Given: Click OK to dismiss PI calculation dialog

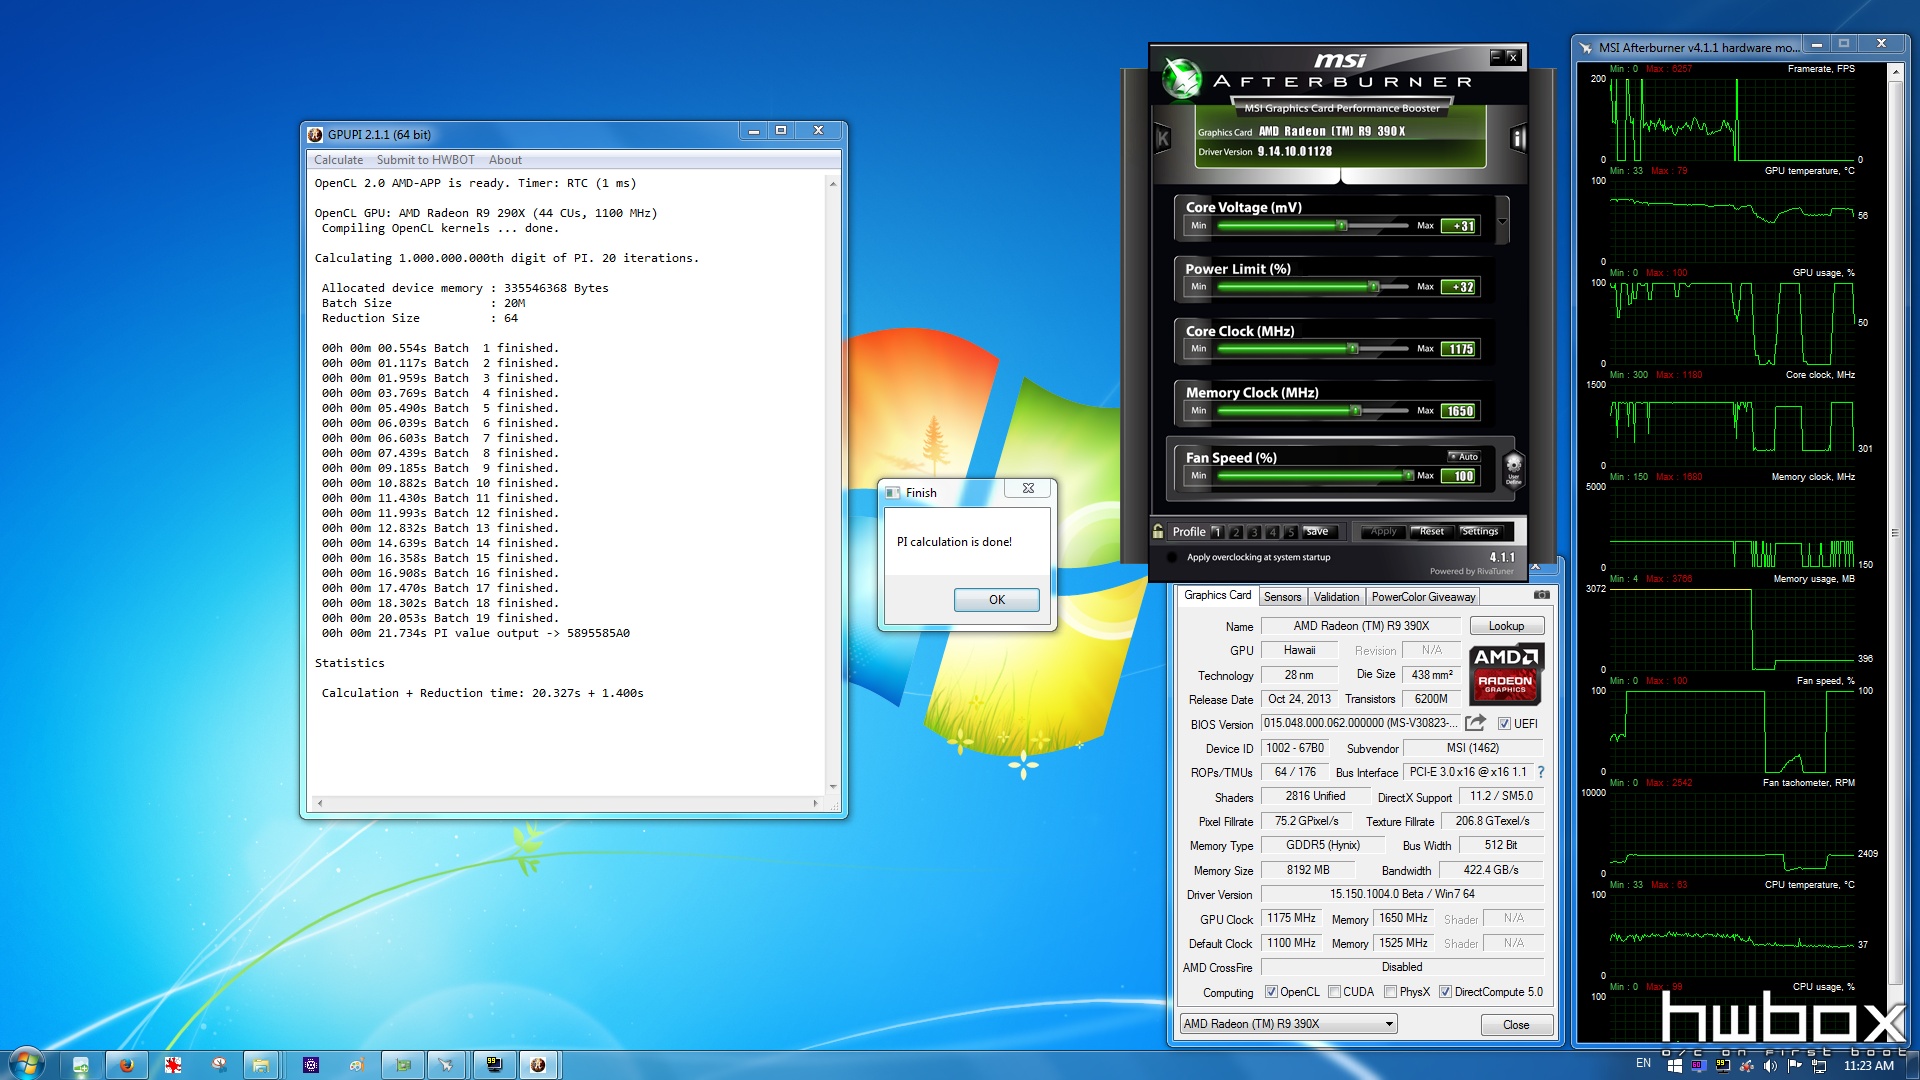Looking at the screenshot, I should pyautogui.click(x=996, y=599).
